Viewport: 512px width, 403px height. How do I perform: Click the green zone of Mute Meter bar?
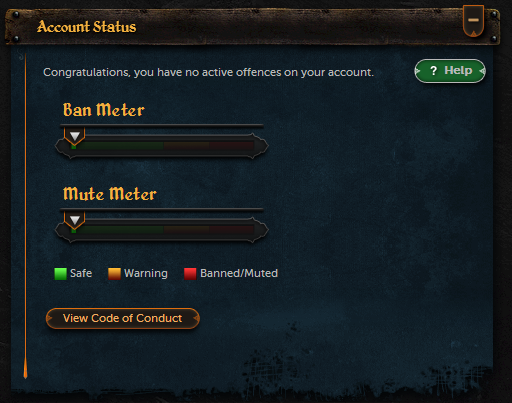coord(117,230)
